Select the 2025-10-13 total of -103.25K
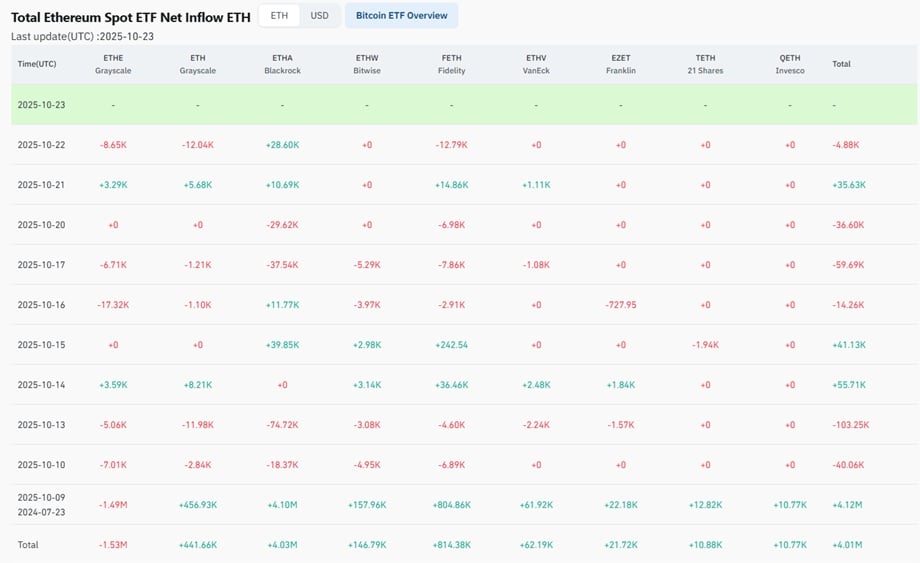 [850, 425]
